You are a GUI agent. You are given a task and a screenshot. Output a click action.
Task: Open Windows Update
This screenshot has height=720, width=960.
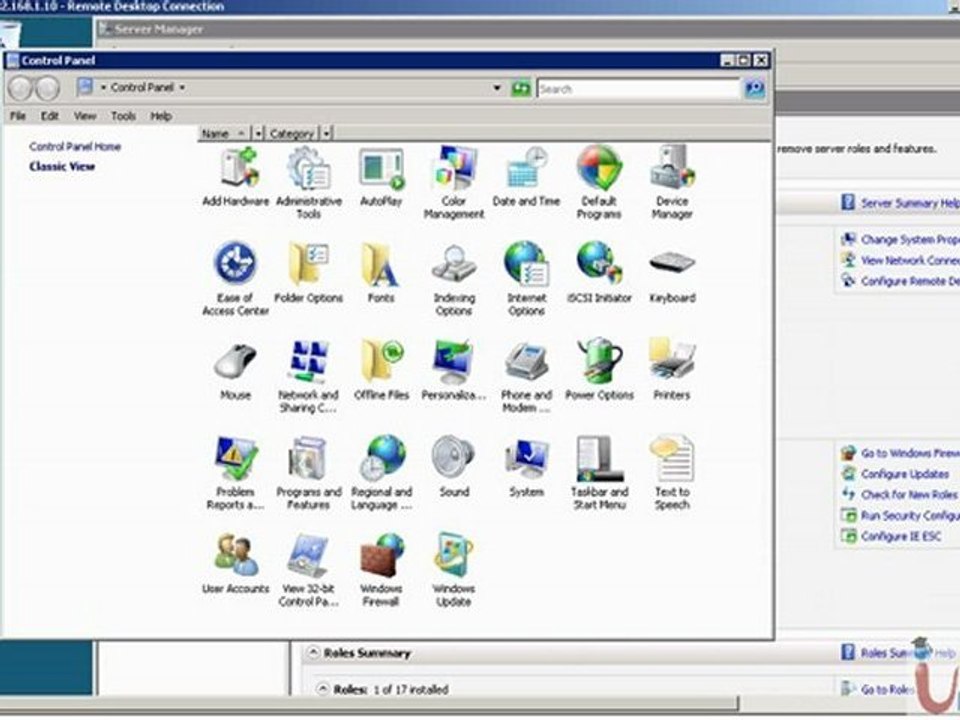pos(454,569)
